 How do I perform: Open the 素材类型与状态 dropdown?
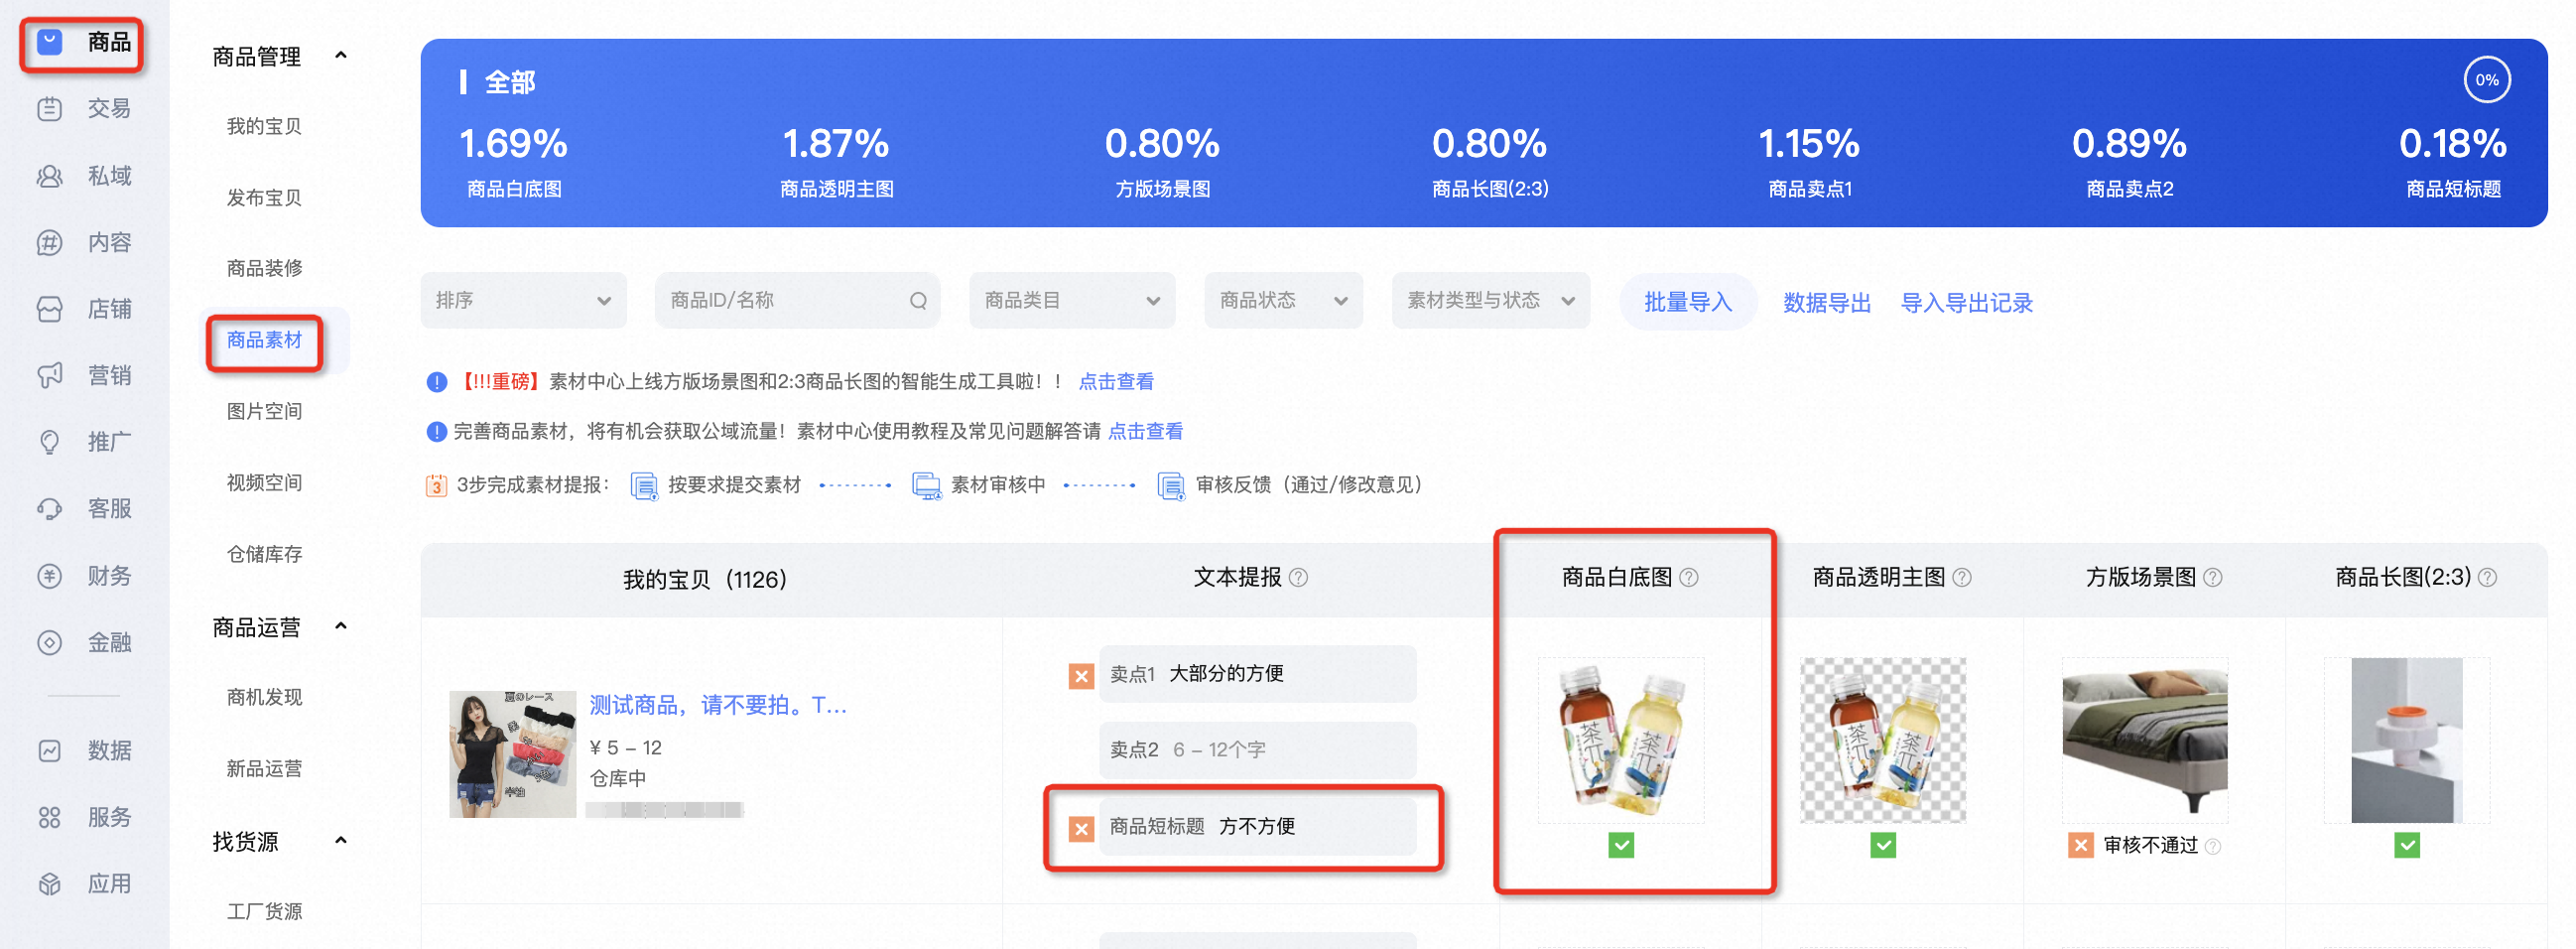pos(1490,300)
